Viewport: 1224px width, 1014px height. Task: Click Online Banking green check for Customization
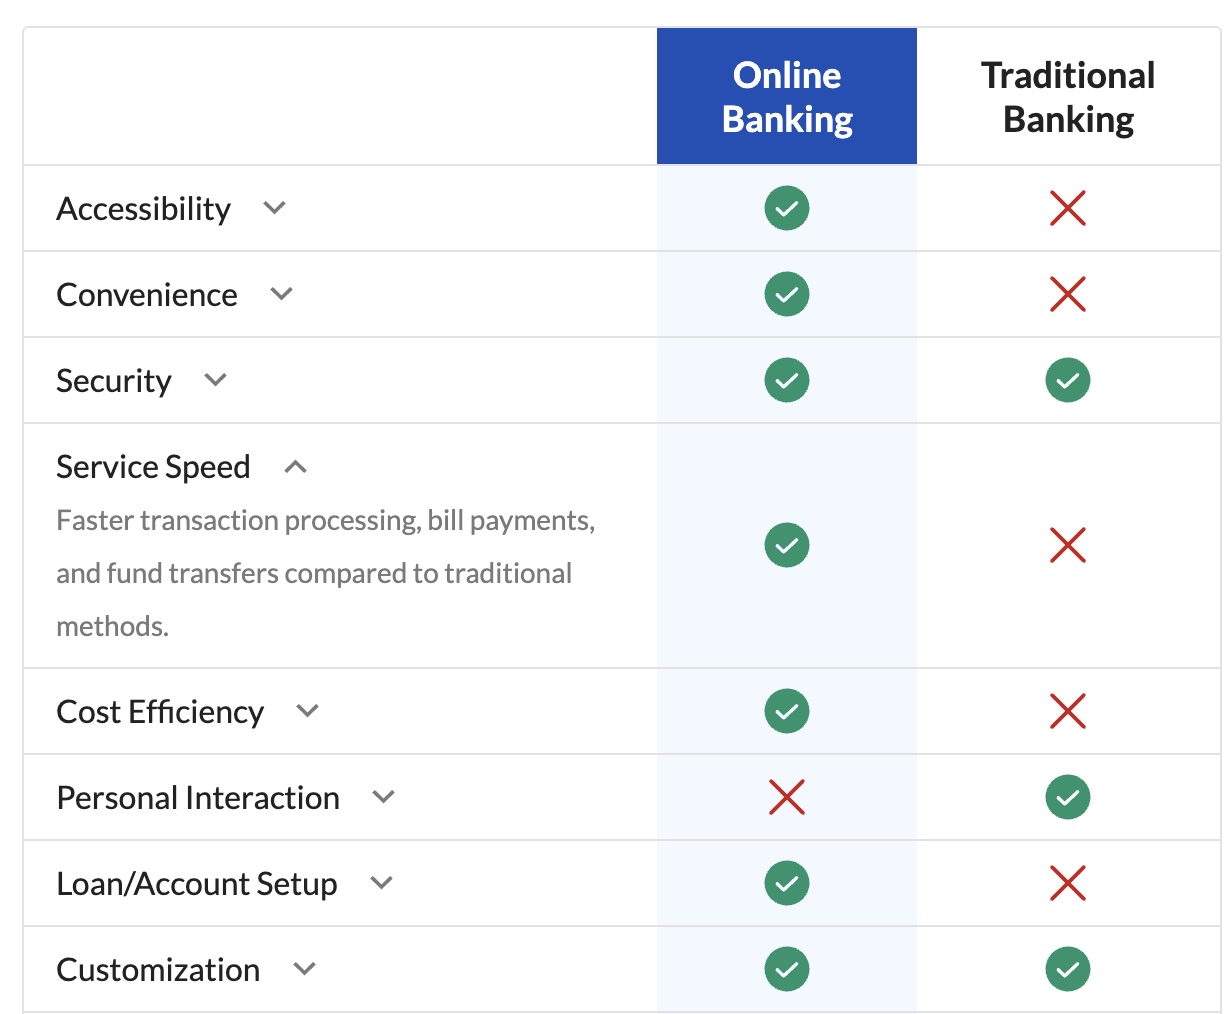click(x=786, y=969)
